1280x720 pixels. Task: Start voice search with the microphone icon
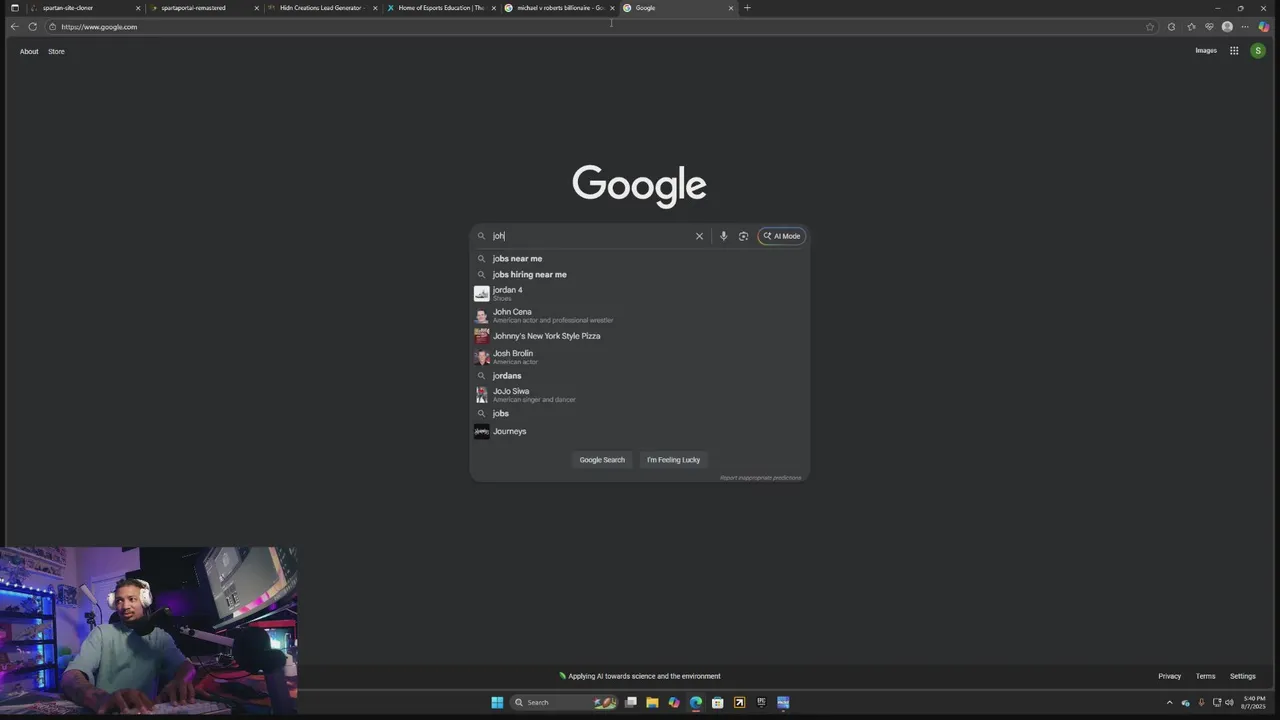tap(723, 236)
